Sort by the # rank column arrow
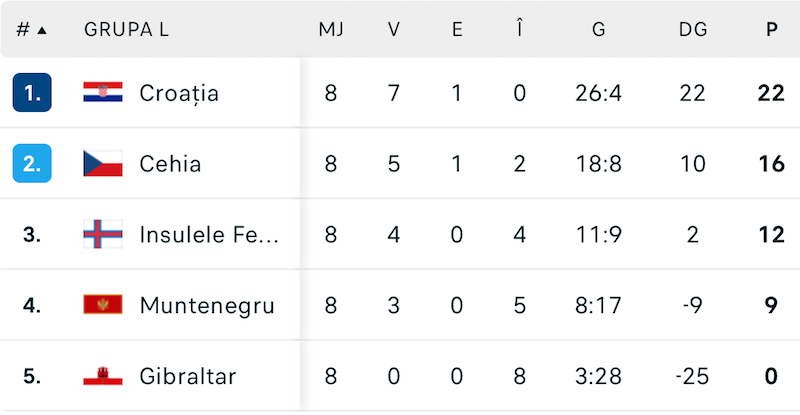The image size is (800, 415). (x=42, y=30)
